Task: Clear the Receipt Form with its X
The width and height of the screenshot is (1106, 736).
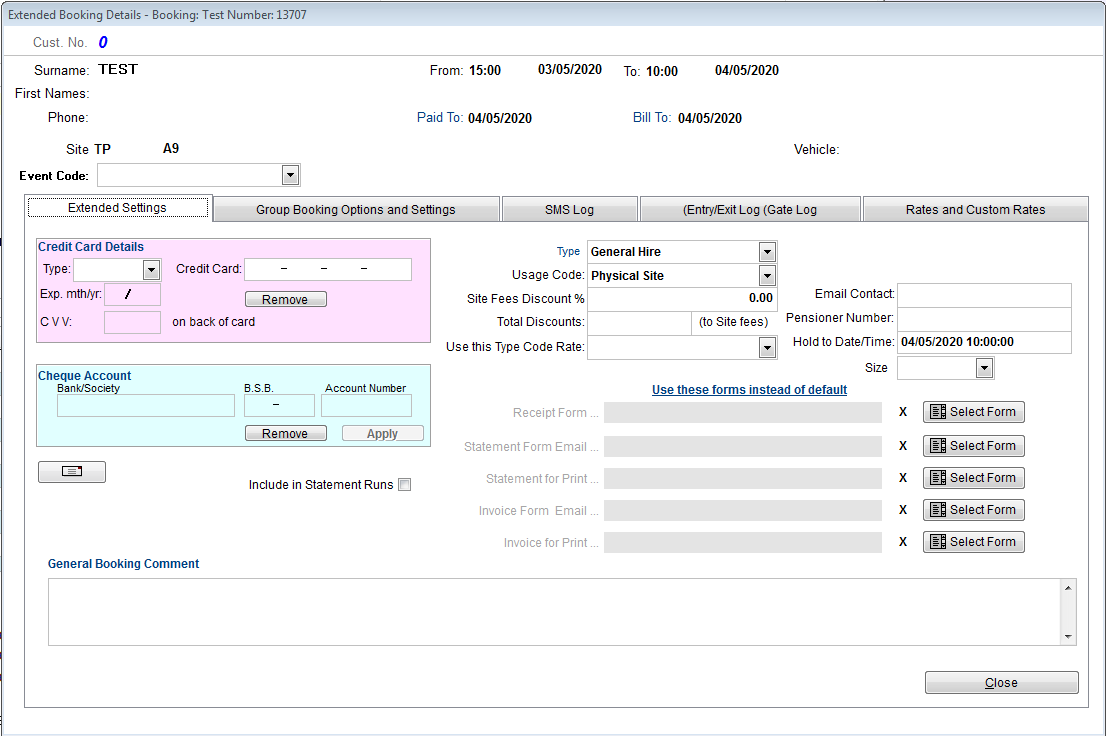Action: pos(903,412)
